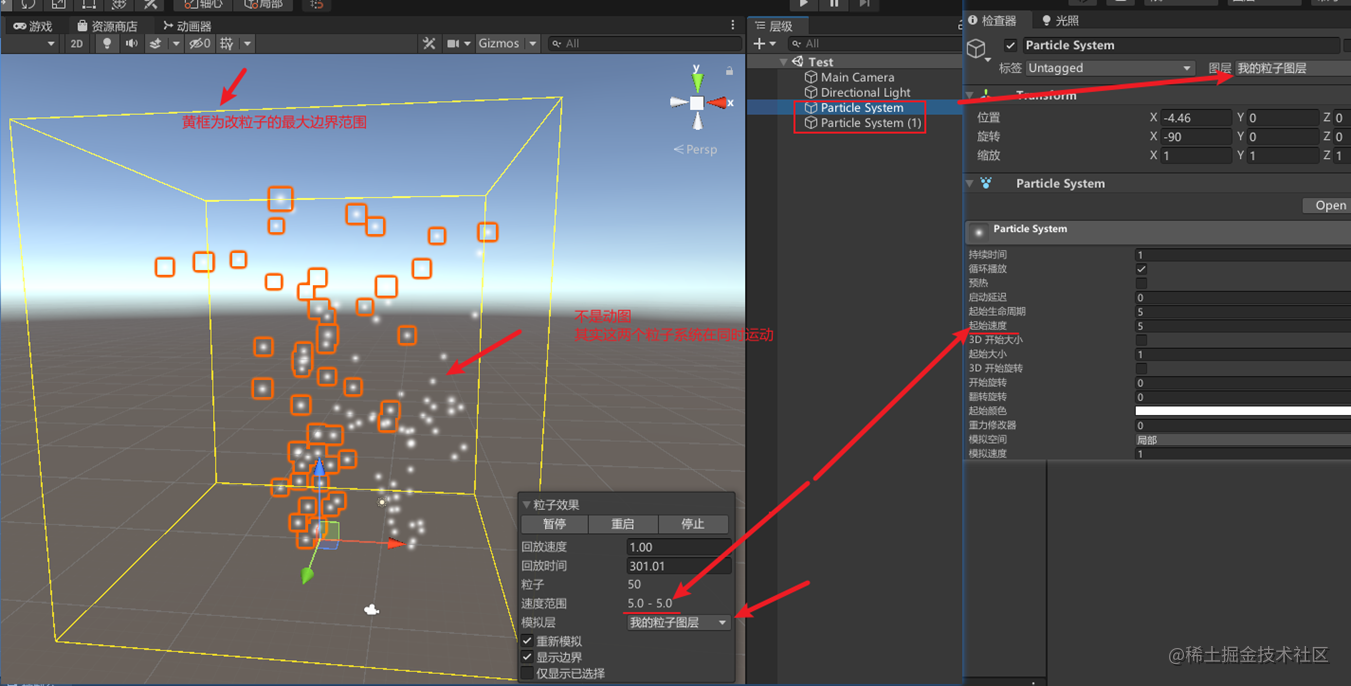Screen dimensions: 1351x686
Task: Open 标签 Untagged tag dropdown
Action: click(x=1111, y=68)
